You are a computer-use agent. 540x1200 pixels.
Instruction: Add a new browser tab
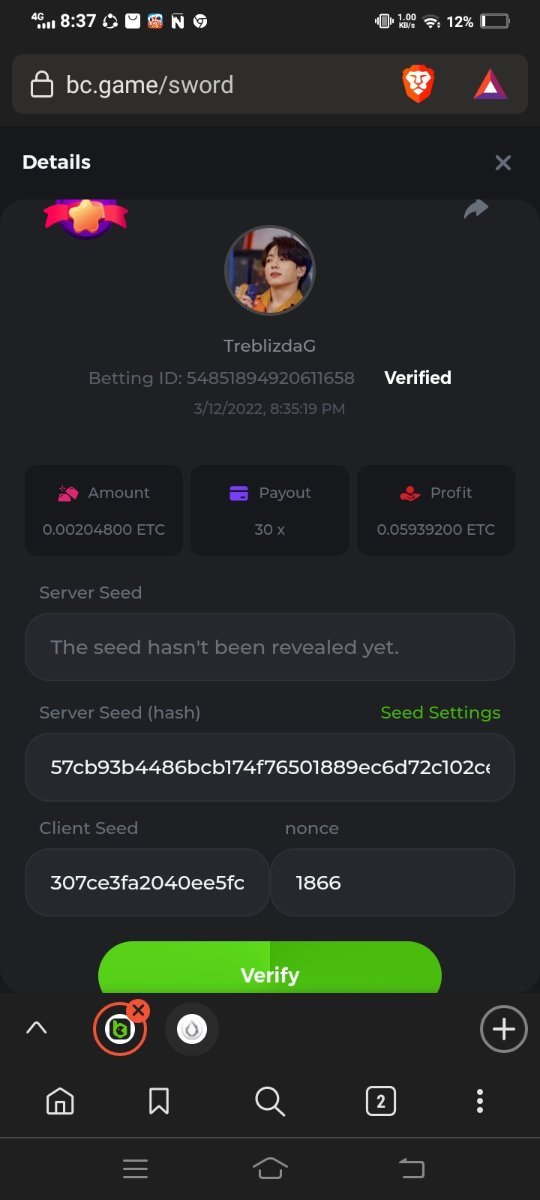(x=504, y=1029)
